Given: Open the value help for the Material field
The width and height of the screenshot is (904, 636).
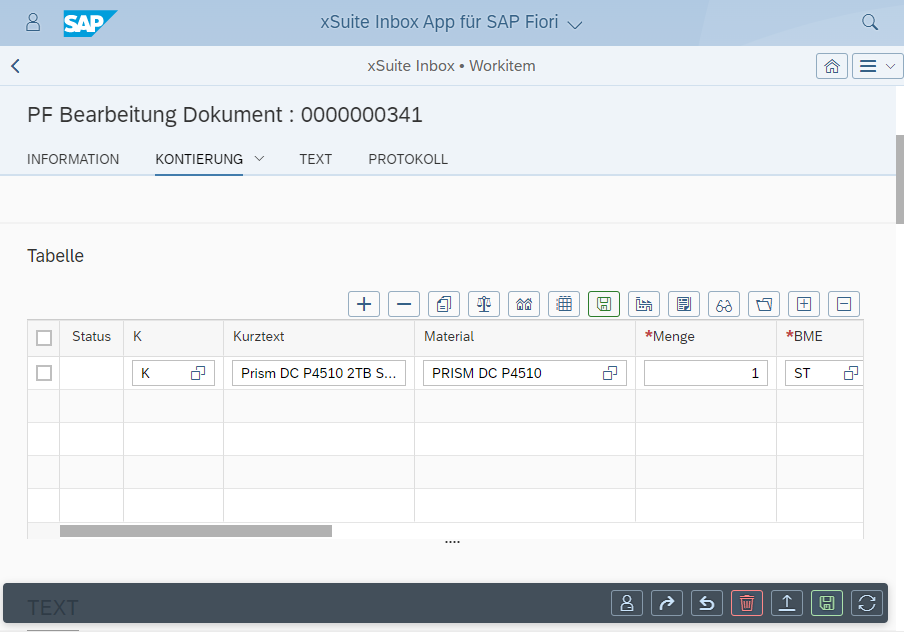Looking at the screenshot, I should coord(609,372).
